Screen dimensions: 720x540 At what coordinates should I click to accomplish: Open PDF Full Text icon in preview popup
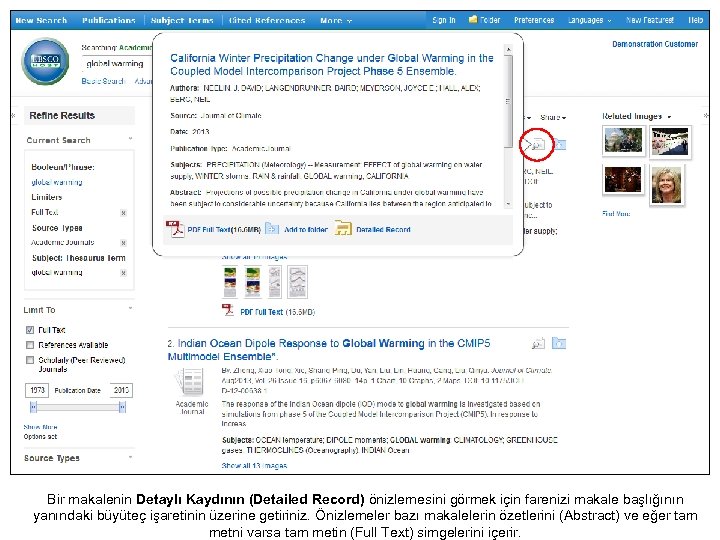(x=174, y=228)
